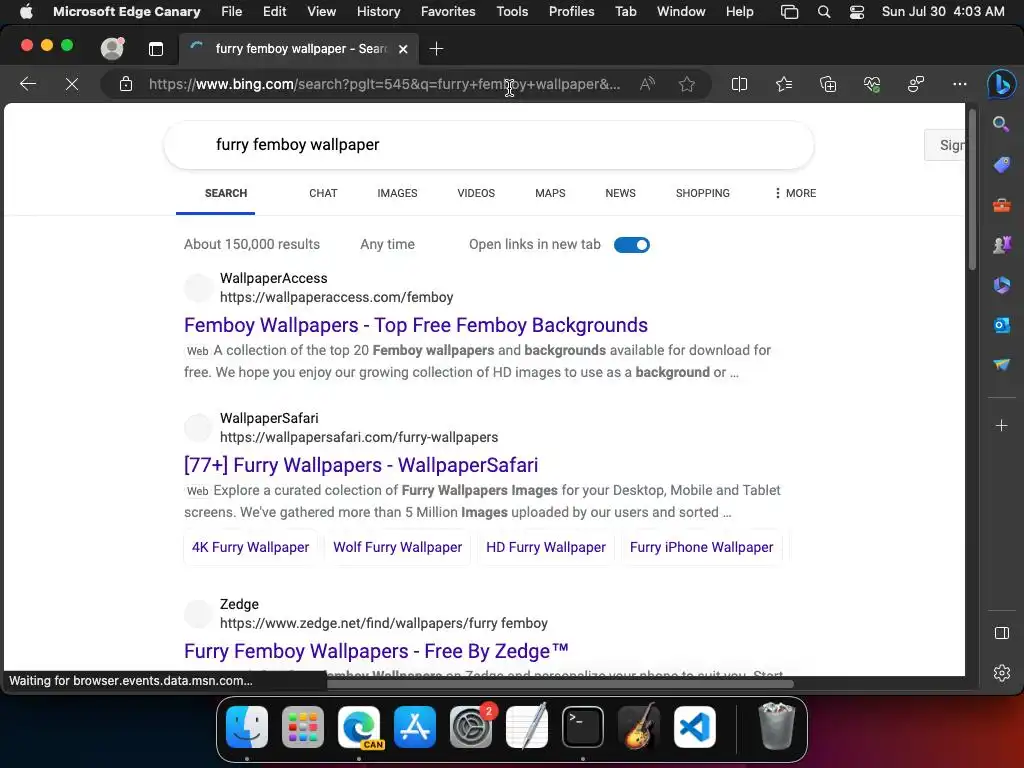Open the Bing Copilot sidebar button
Image resolution: width=1024 pixels, height=768 pixels.
pos(1002,84)
